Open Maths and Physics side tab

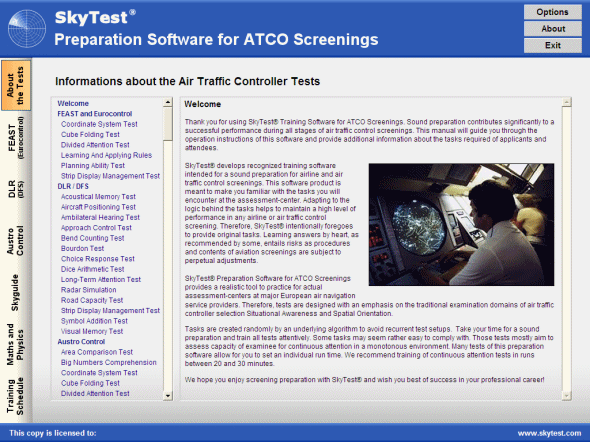click(x=16, y=344)
